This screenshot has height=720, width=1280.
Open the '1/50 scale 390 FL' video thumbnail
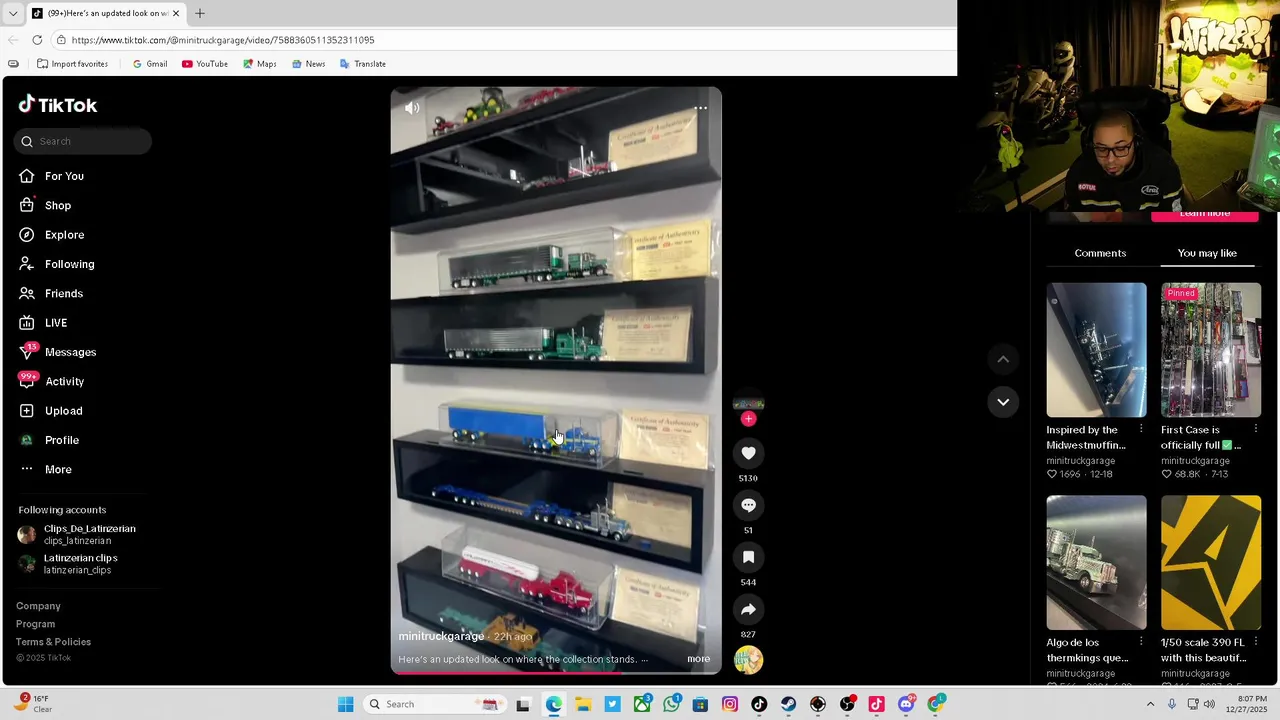coord(1211,563)
